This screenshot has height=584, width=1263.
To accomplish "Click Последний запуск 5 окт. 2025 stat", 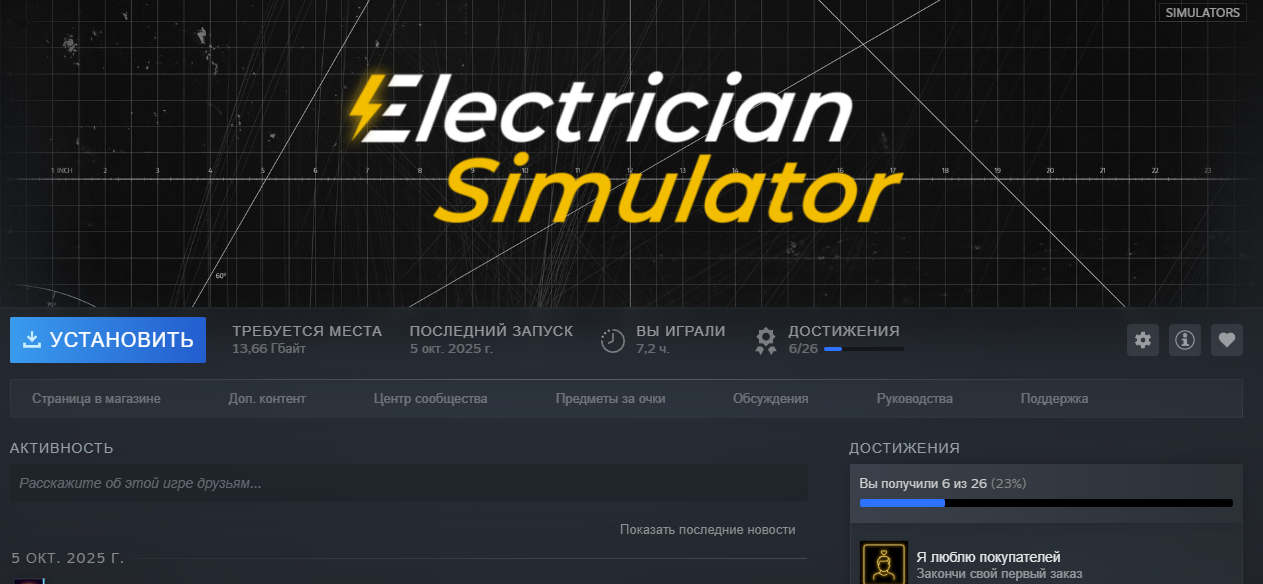I will point(491,340).
